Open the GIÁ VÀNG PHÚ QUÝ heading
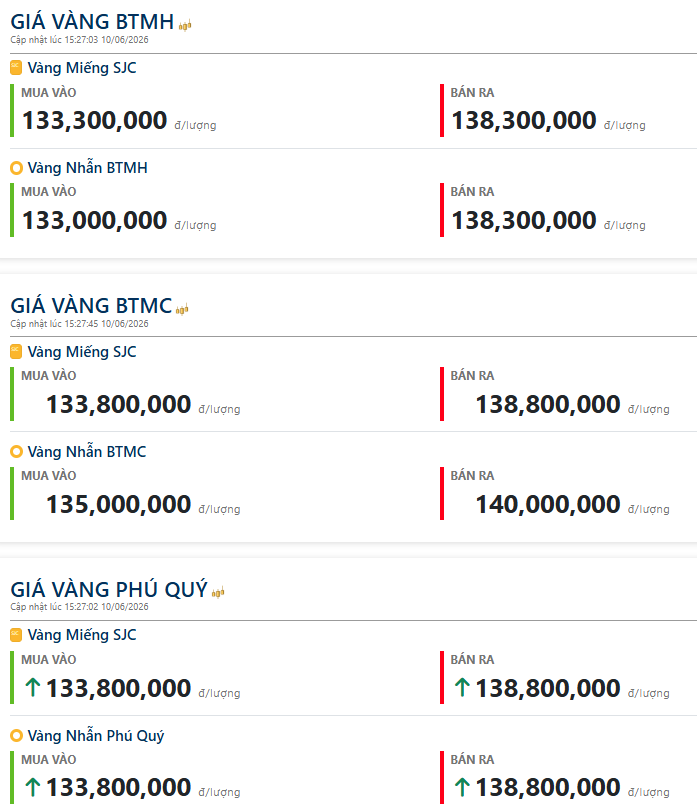697x809 pixels. 109,589
